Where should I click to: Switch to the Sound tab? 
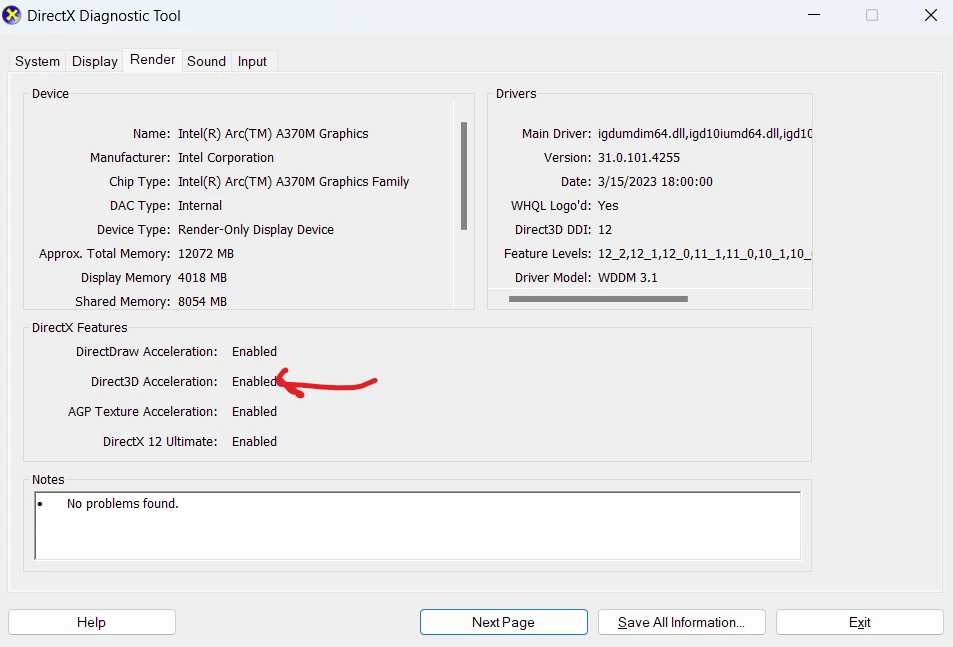coord(206,61)
